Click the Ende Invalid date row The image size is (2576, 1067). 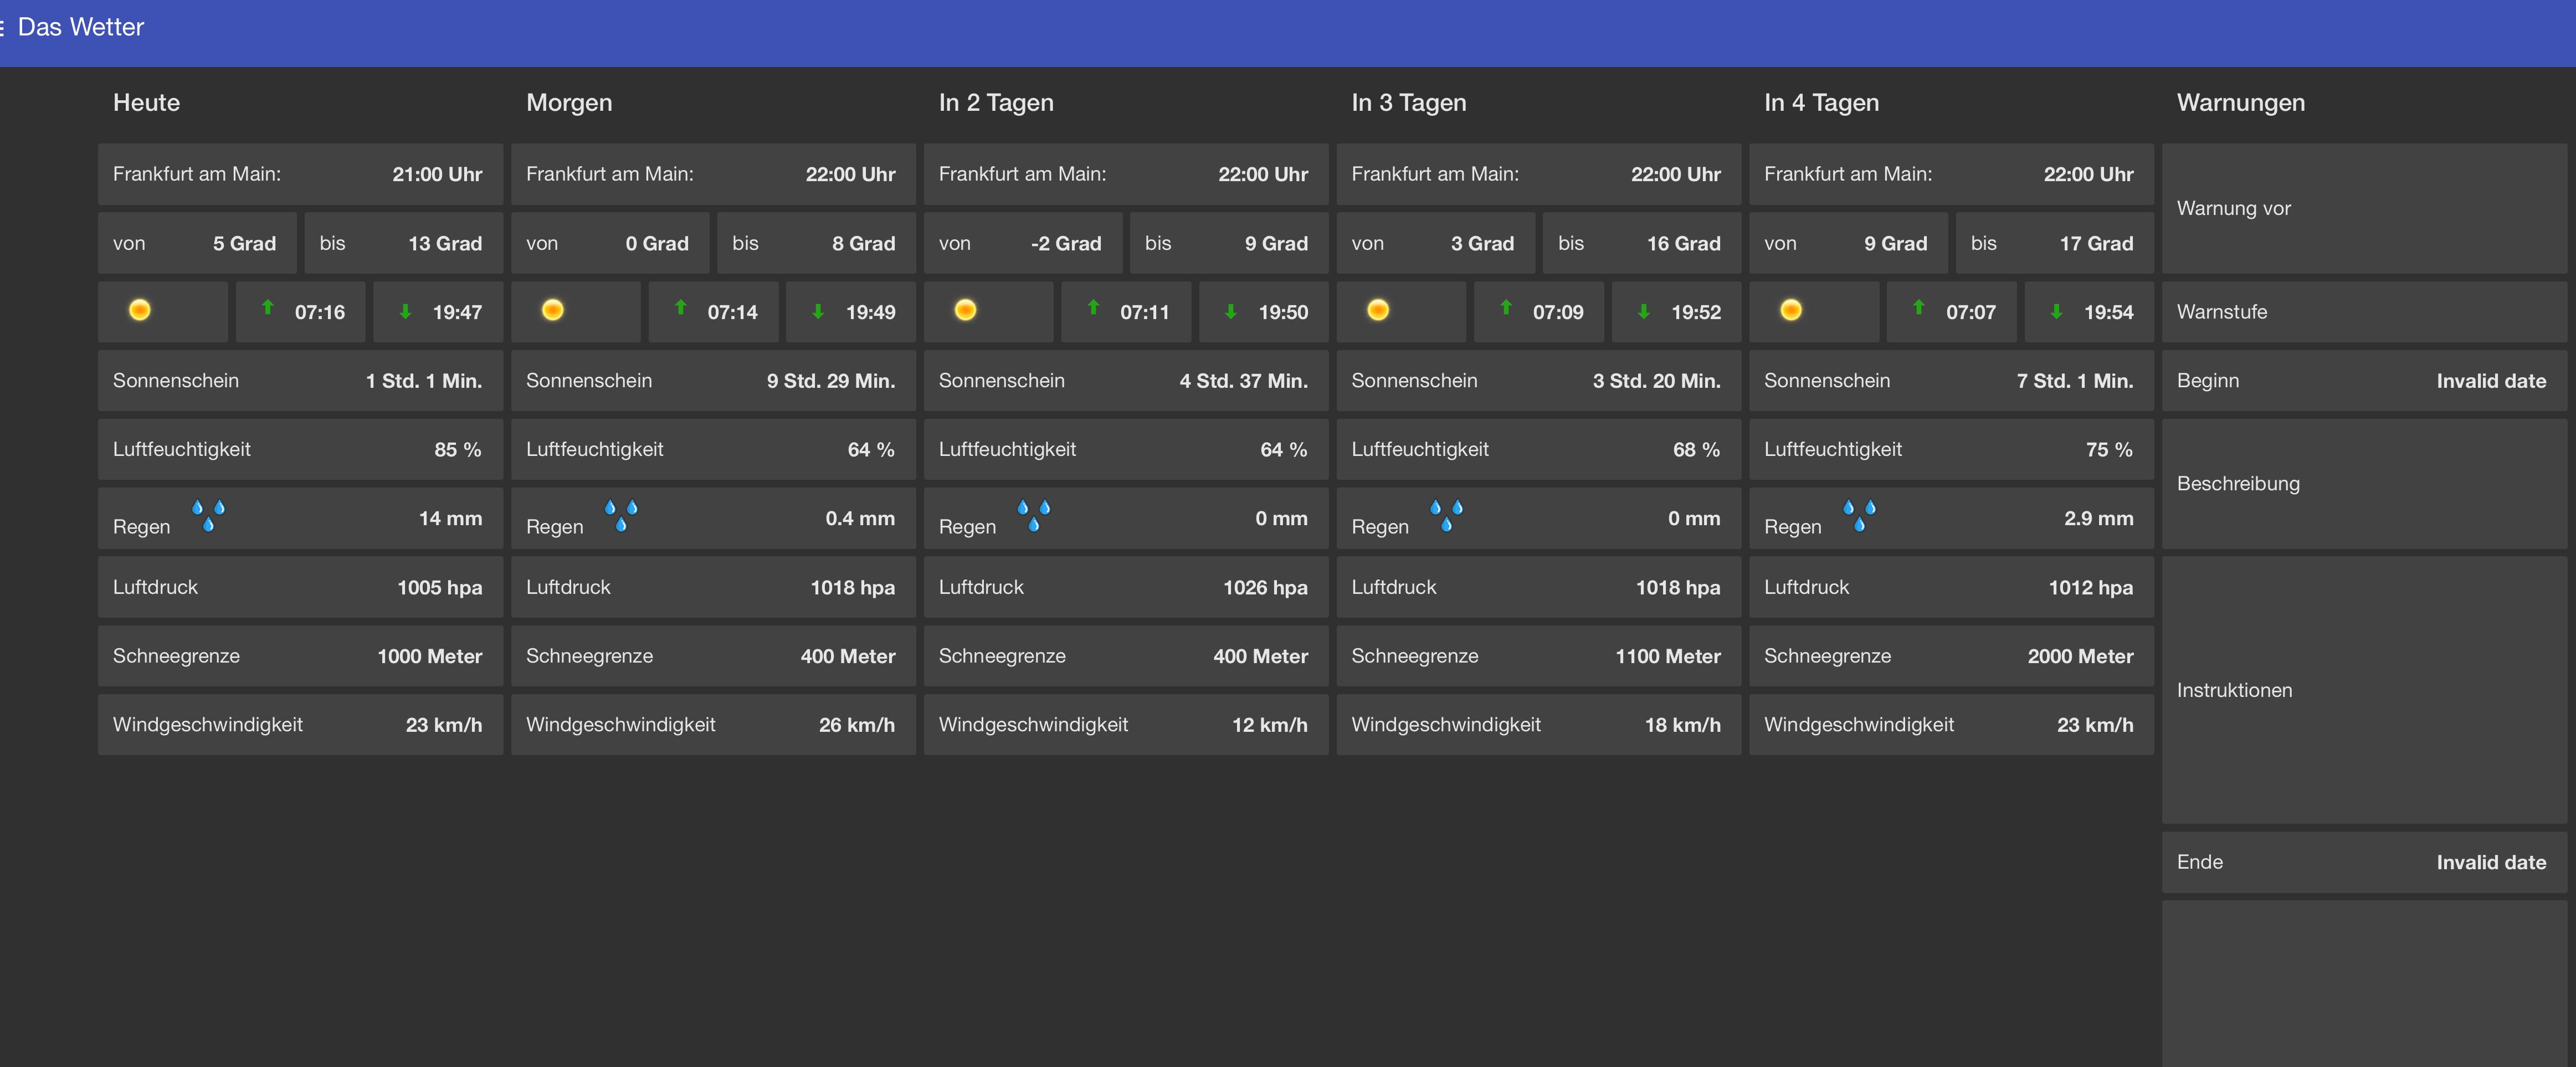2364,862
